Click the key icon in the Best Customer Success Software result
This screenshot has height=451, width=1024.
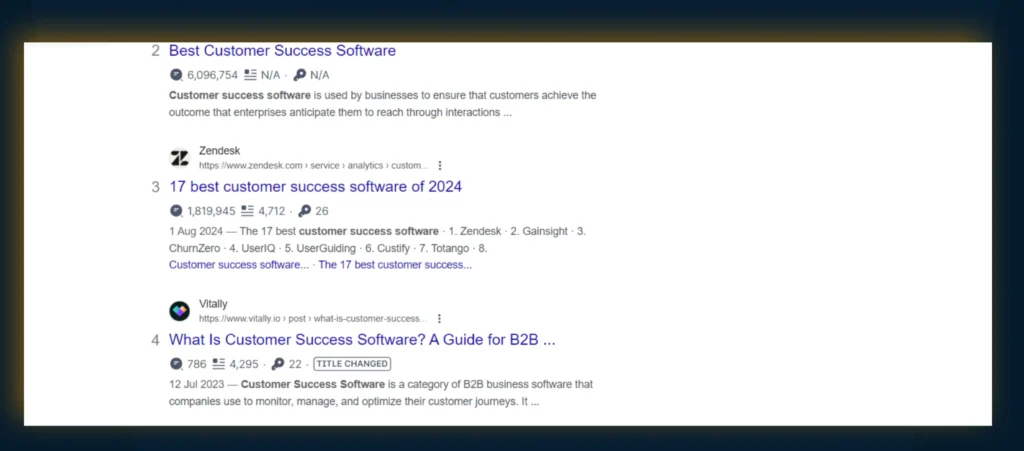click(x=299, y=75)
